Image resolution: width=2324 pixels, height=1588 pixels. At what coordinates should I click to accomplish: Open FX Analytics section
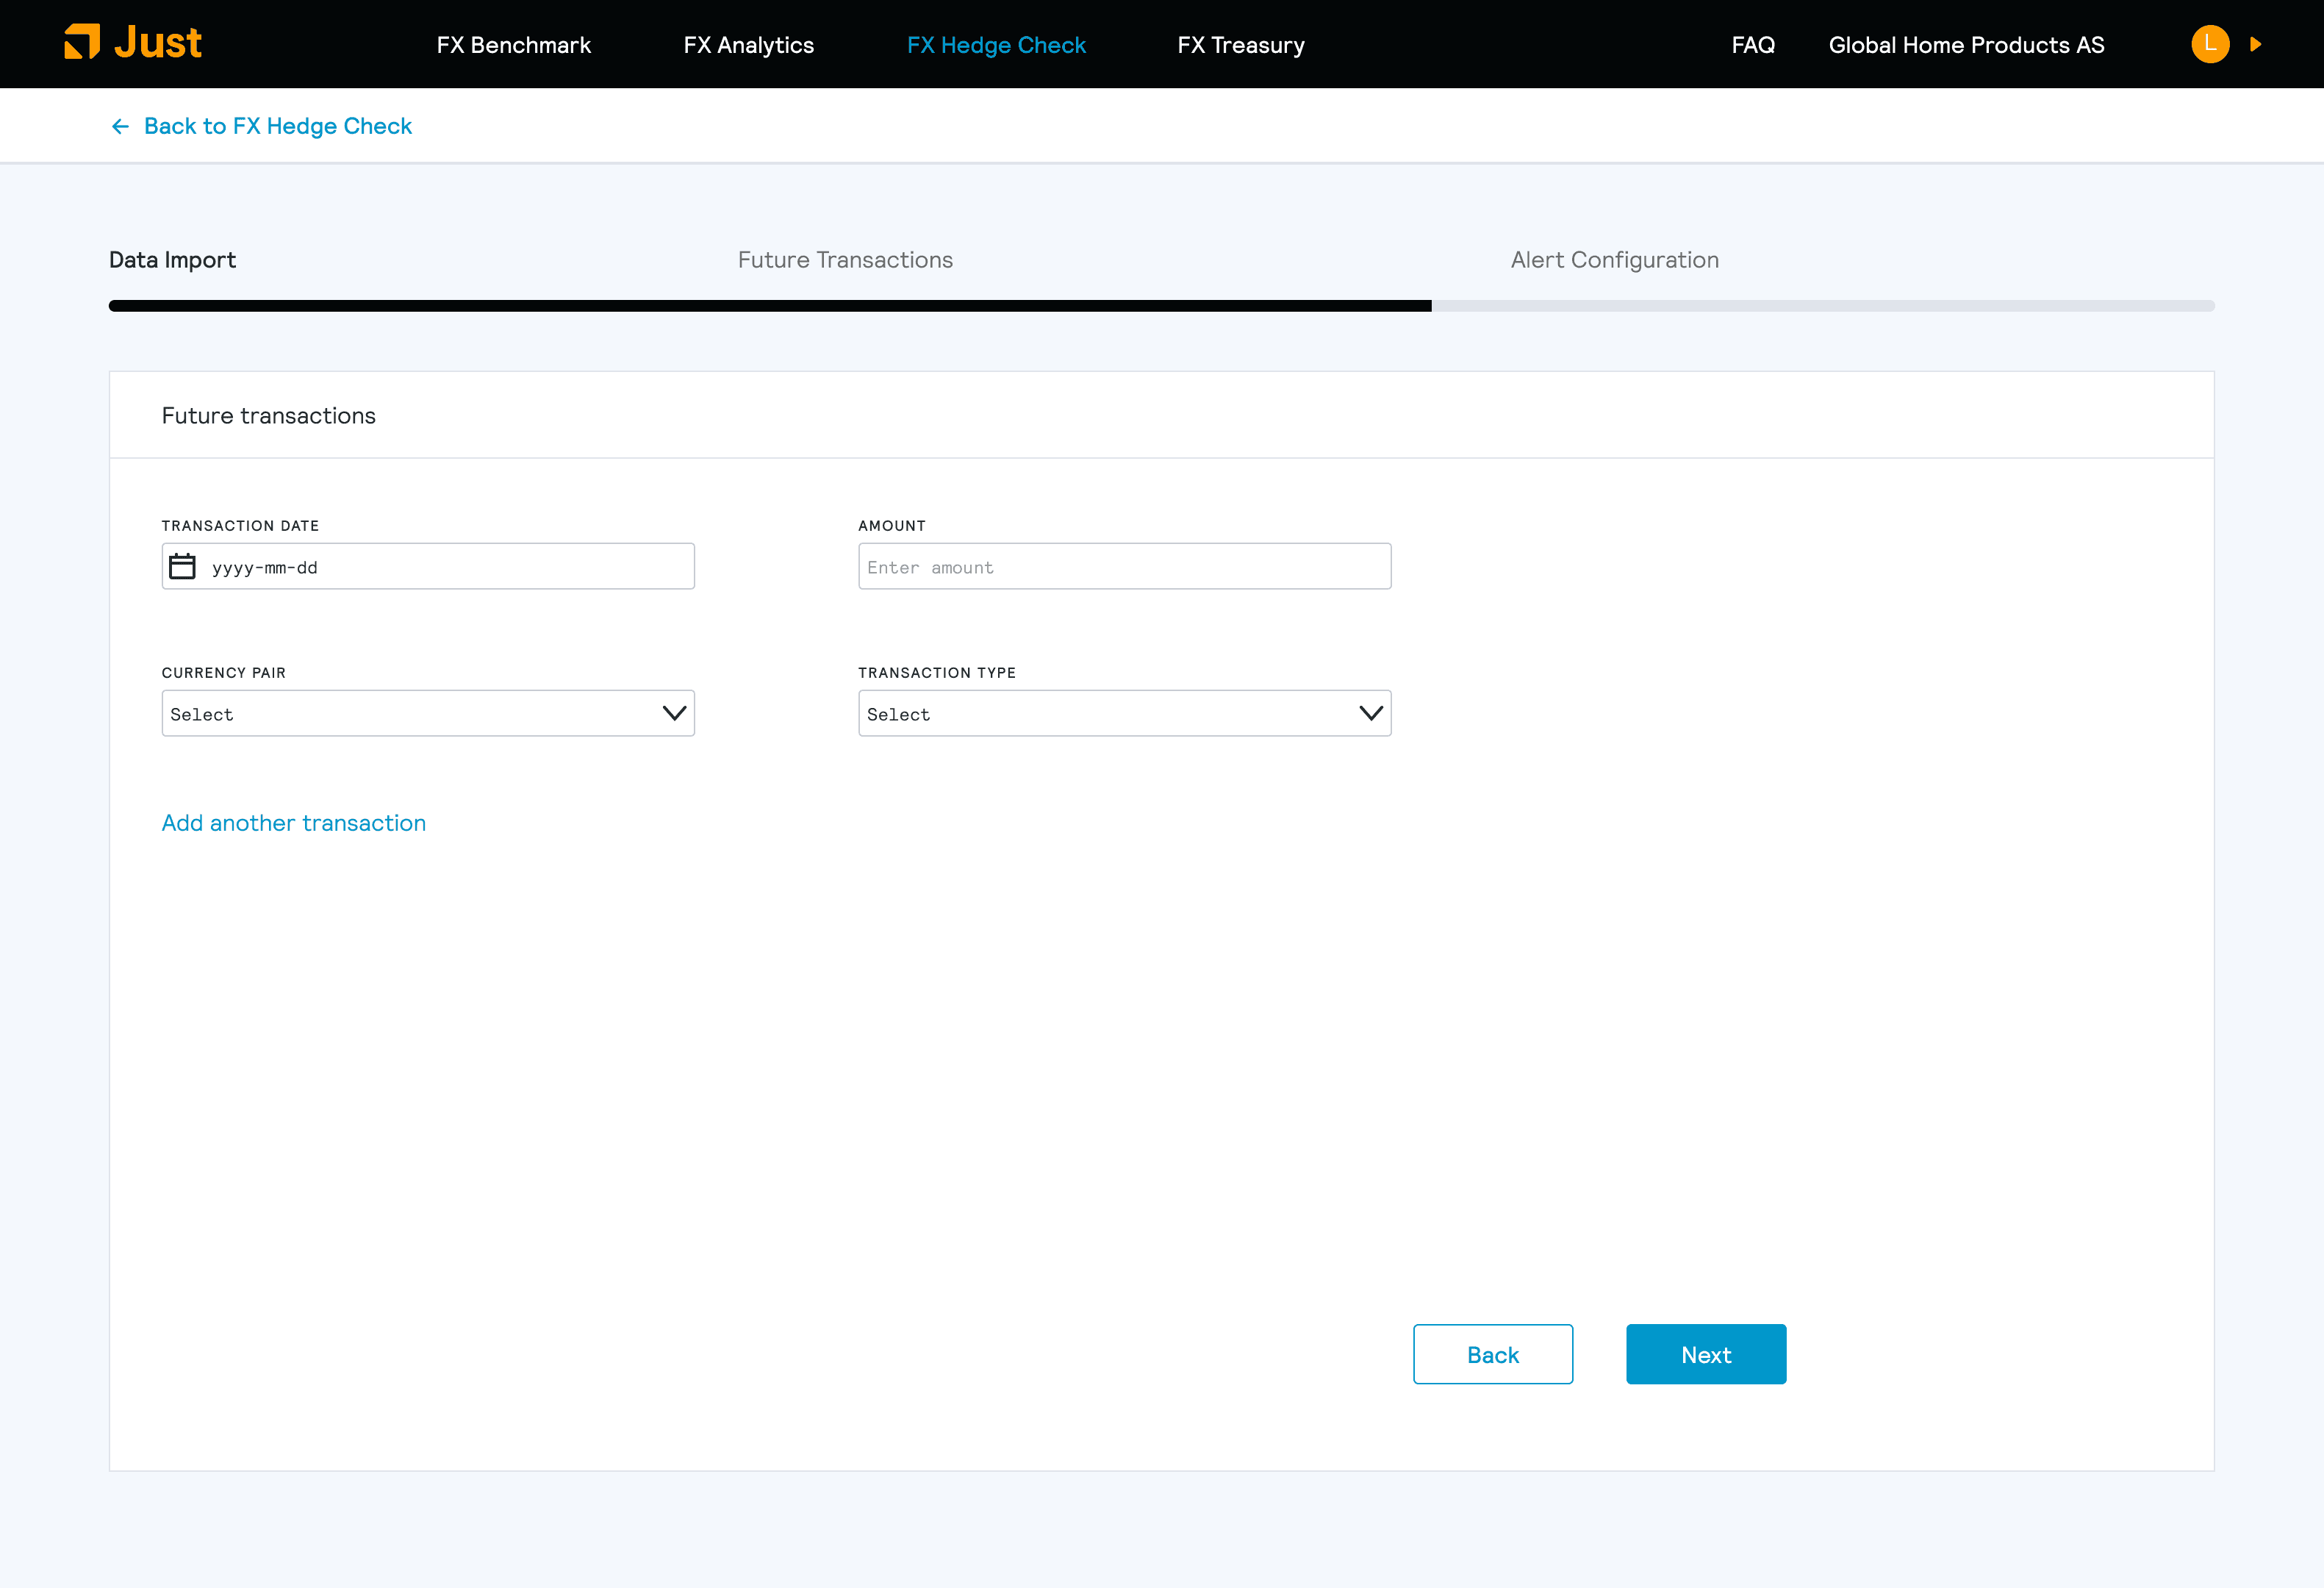[x=749, y=45]
